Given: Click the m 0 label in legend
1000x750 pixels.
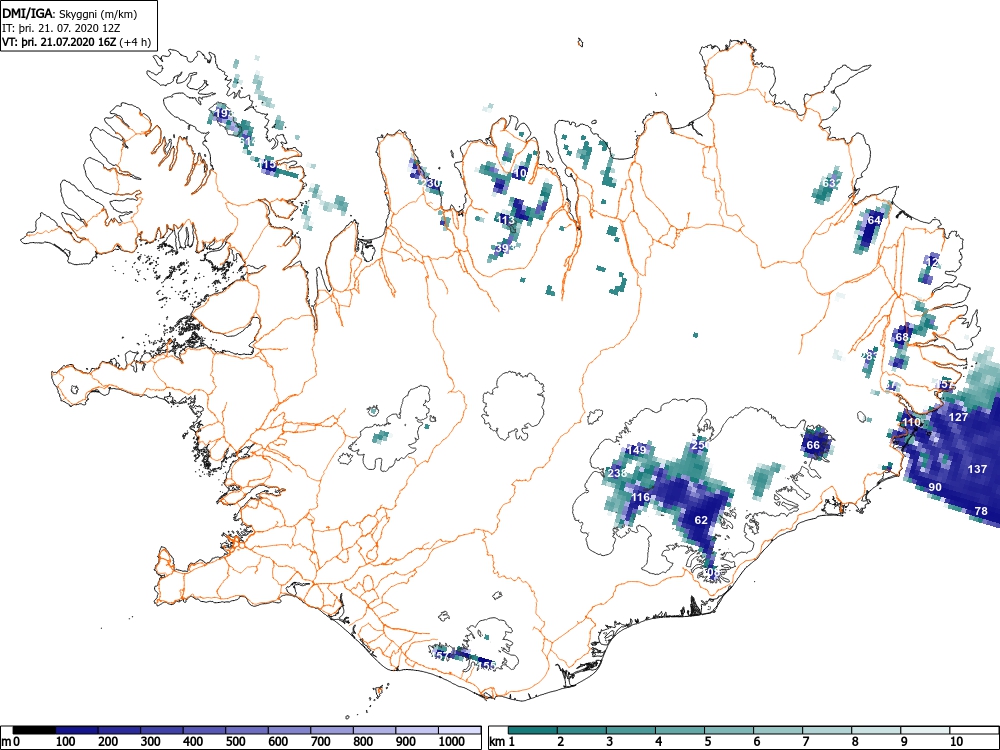Looking at the screenshot, I should point(8,742).
